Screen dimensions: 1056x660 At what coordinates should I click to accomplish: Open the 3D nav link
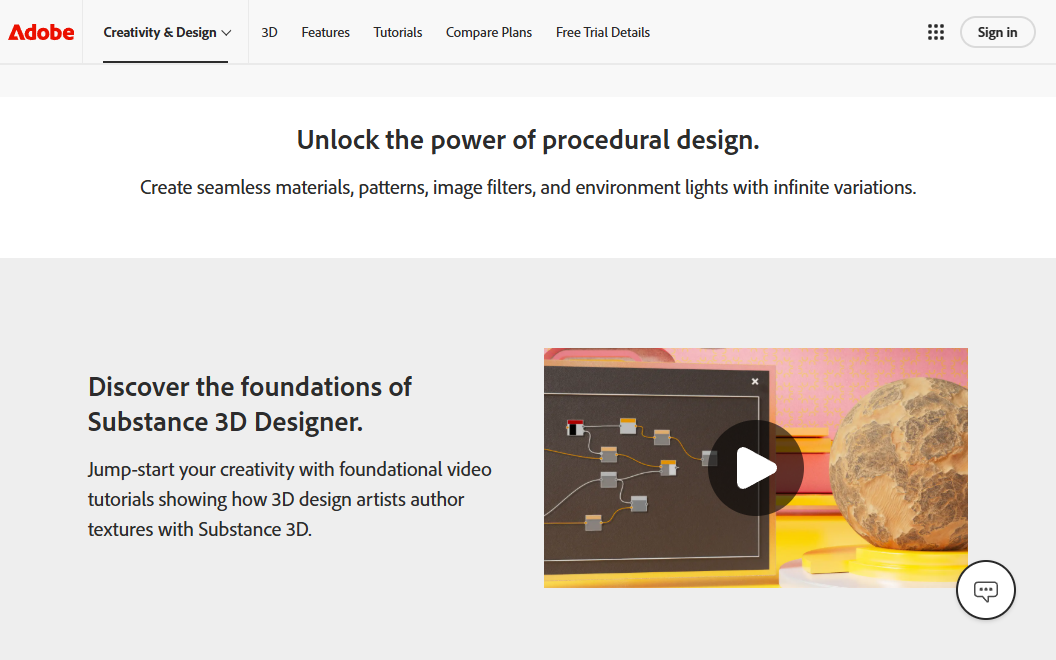tap(269, 32)
